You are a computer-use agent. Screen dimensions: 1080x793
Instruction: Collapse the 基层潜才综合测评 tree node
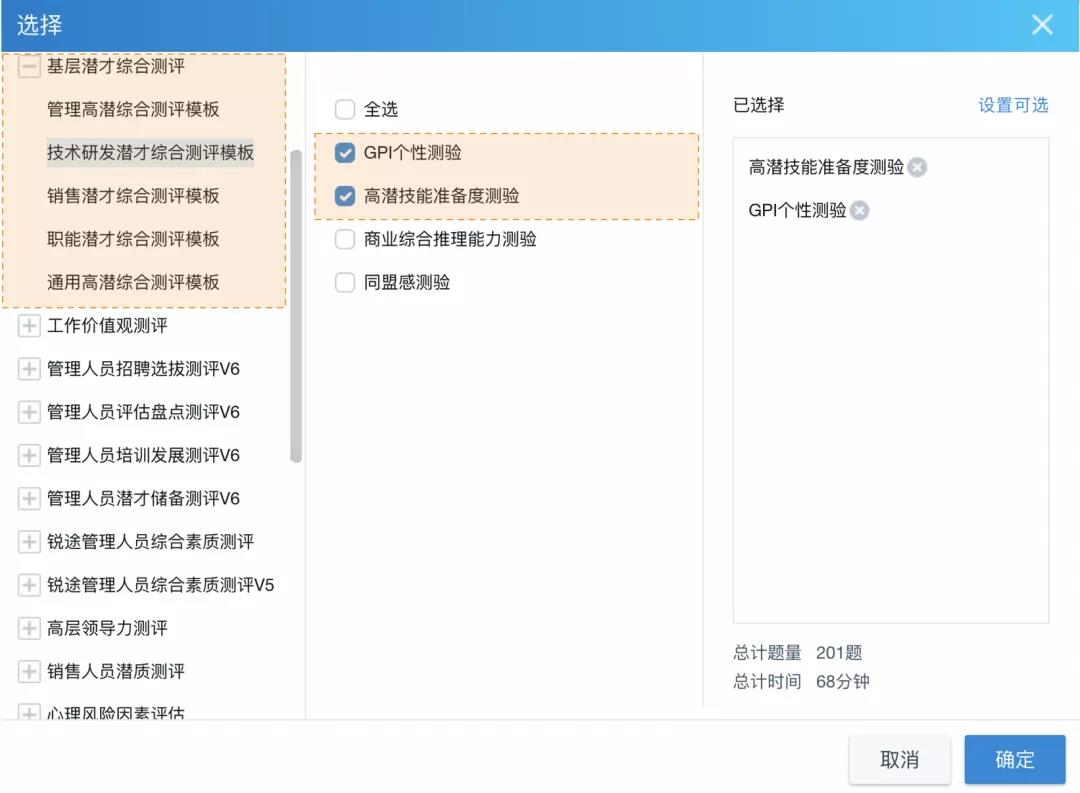point(29,67)
